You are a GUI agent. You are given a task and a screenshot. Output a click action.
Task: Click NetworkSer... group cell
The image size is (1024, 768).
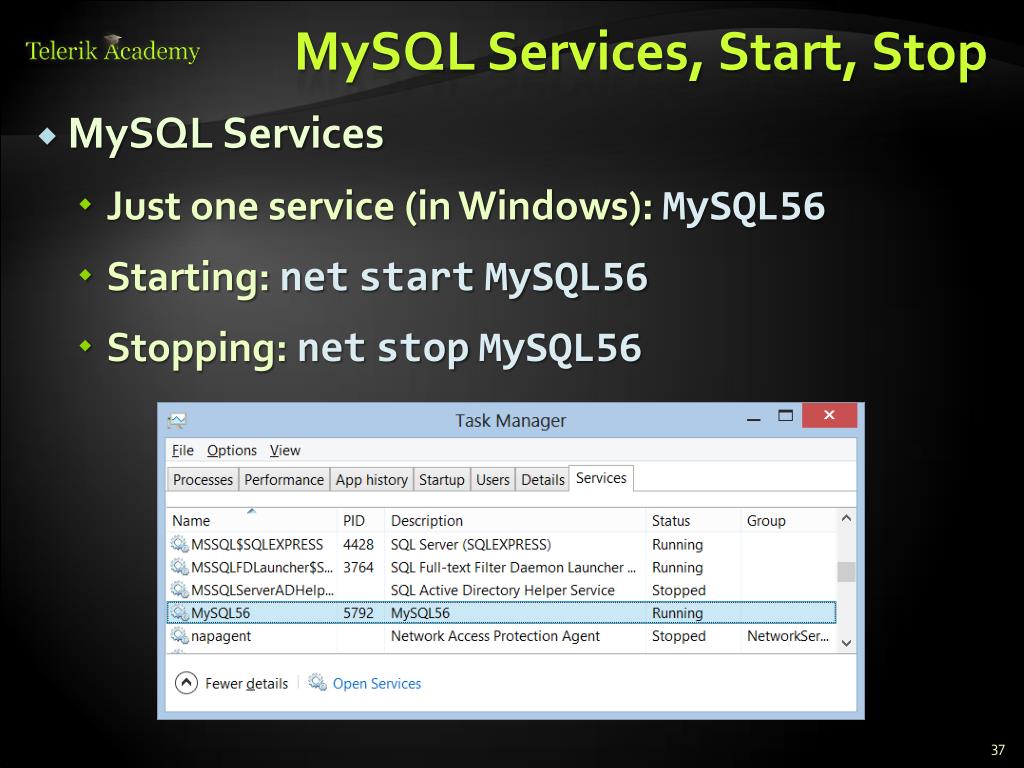click(788, 635)
